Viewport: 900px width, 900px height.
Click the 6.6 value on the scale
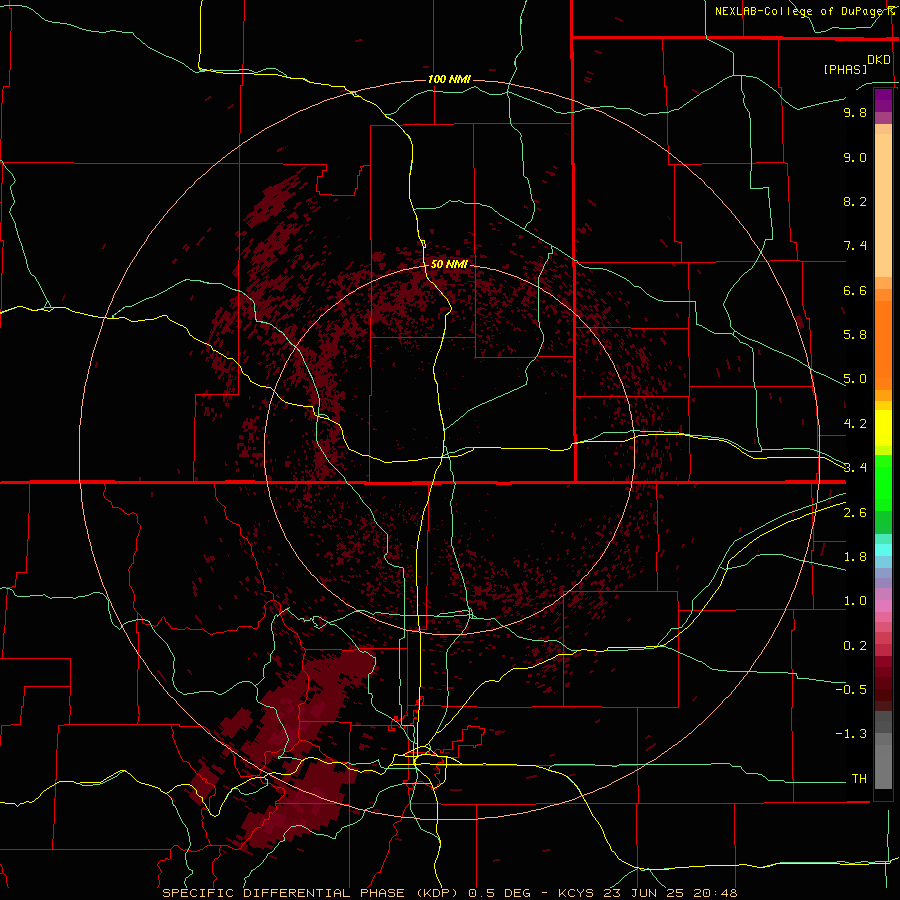point(855,290)
